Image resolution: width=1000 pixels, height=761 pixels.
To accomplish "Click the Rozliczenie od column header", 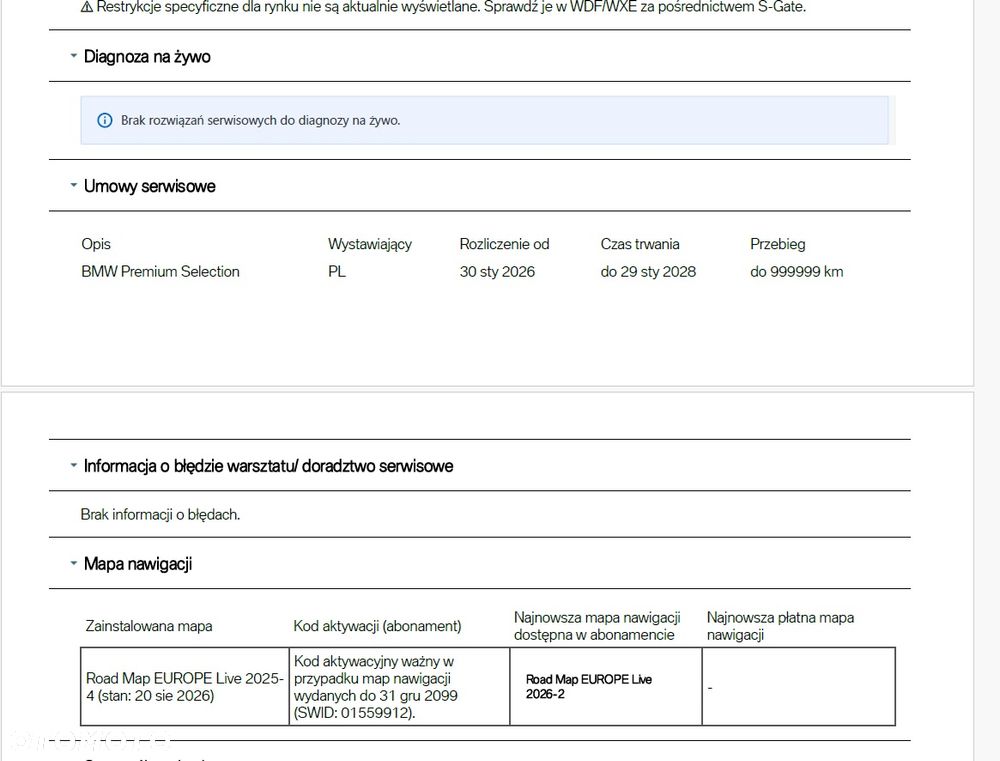I will click(504, 244).
